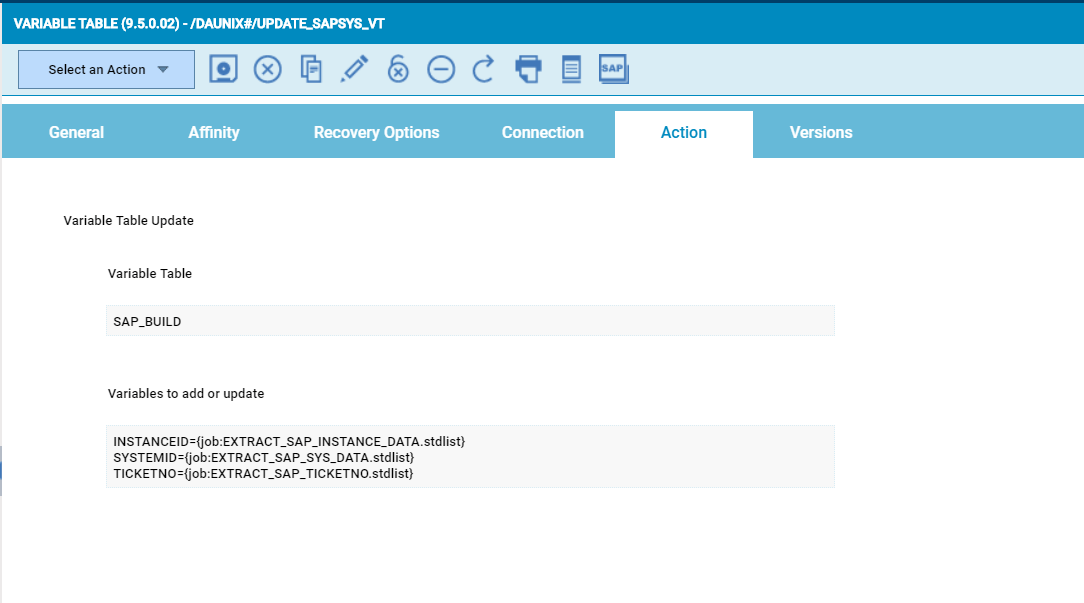Screen dimensions: 1084x603
Task: Click the Variable Table field containing SAP_BUILD
Action: click(x=470, y=321)
